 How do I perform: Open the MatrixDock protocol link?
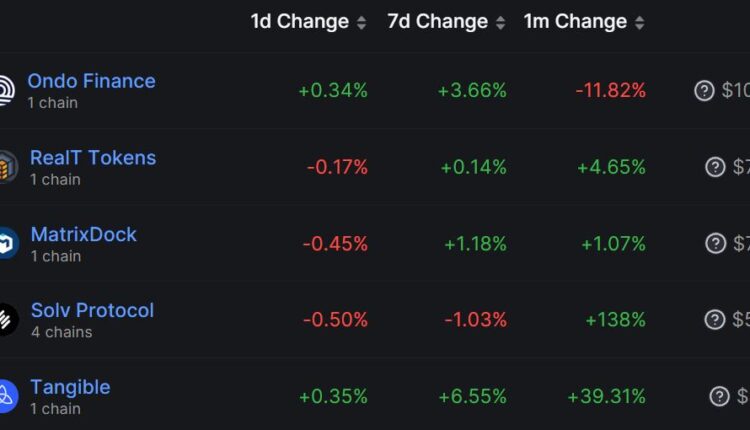point(83,234)
